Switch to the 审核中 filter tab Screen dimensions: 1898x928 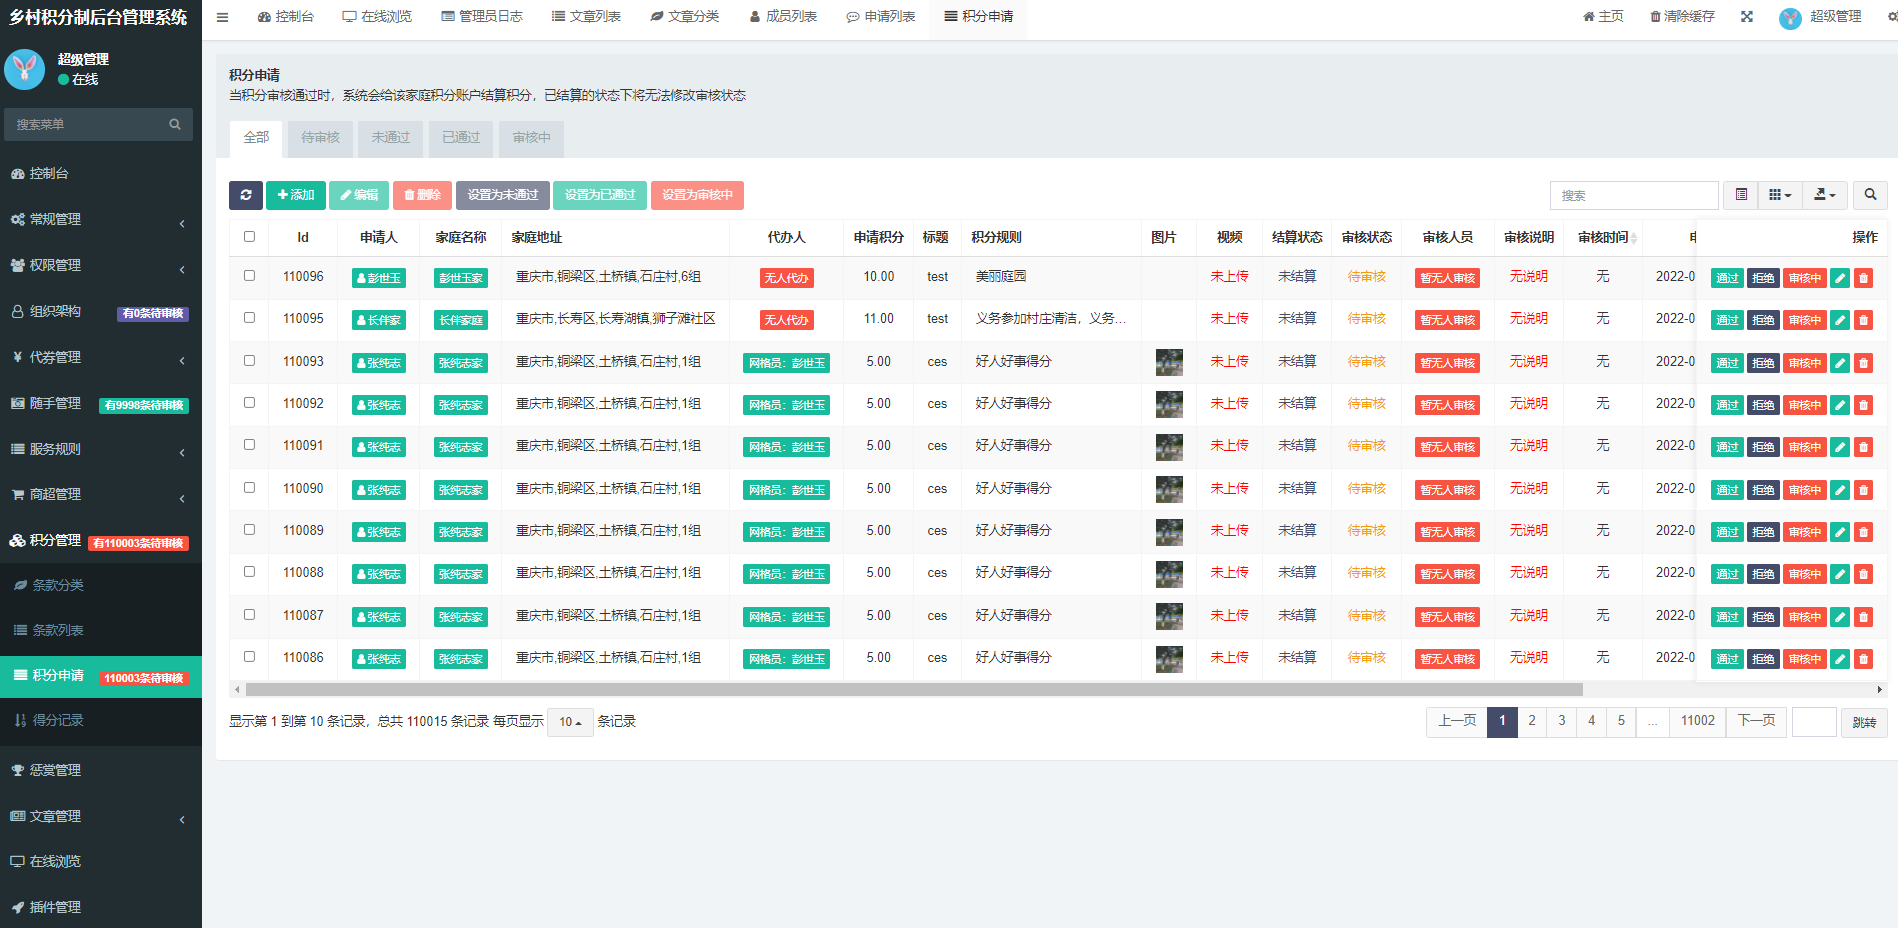[x=531, y=138]
